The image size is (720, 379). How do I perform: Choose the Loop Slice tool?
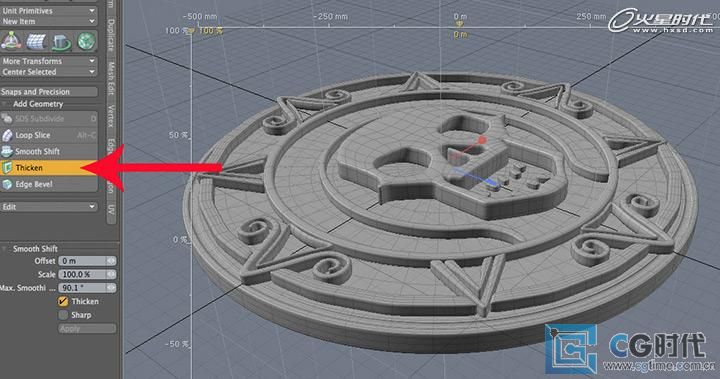pos(49,135)
